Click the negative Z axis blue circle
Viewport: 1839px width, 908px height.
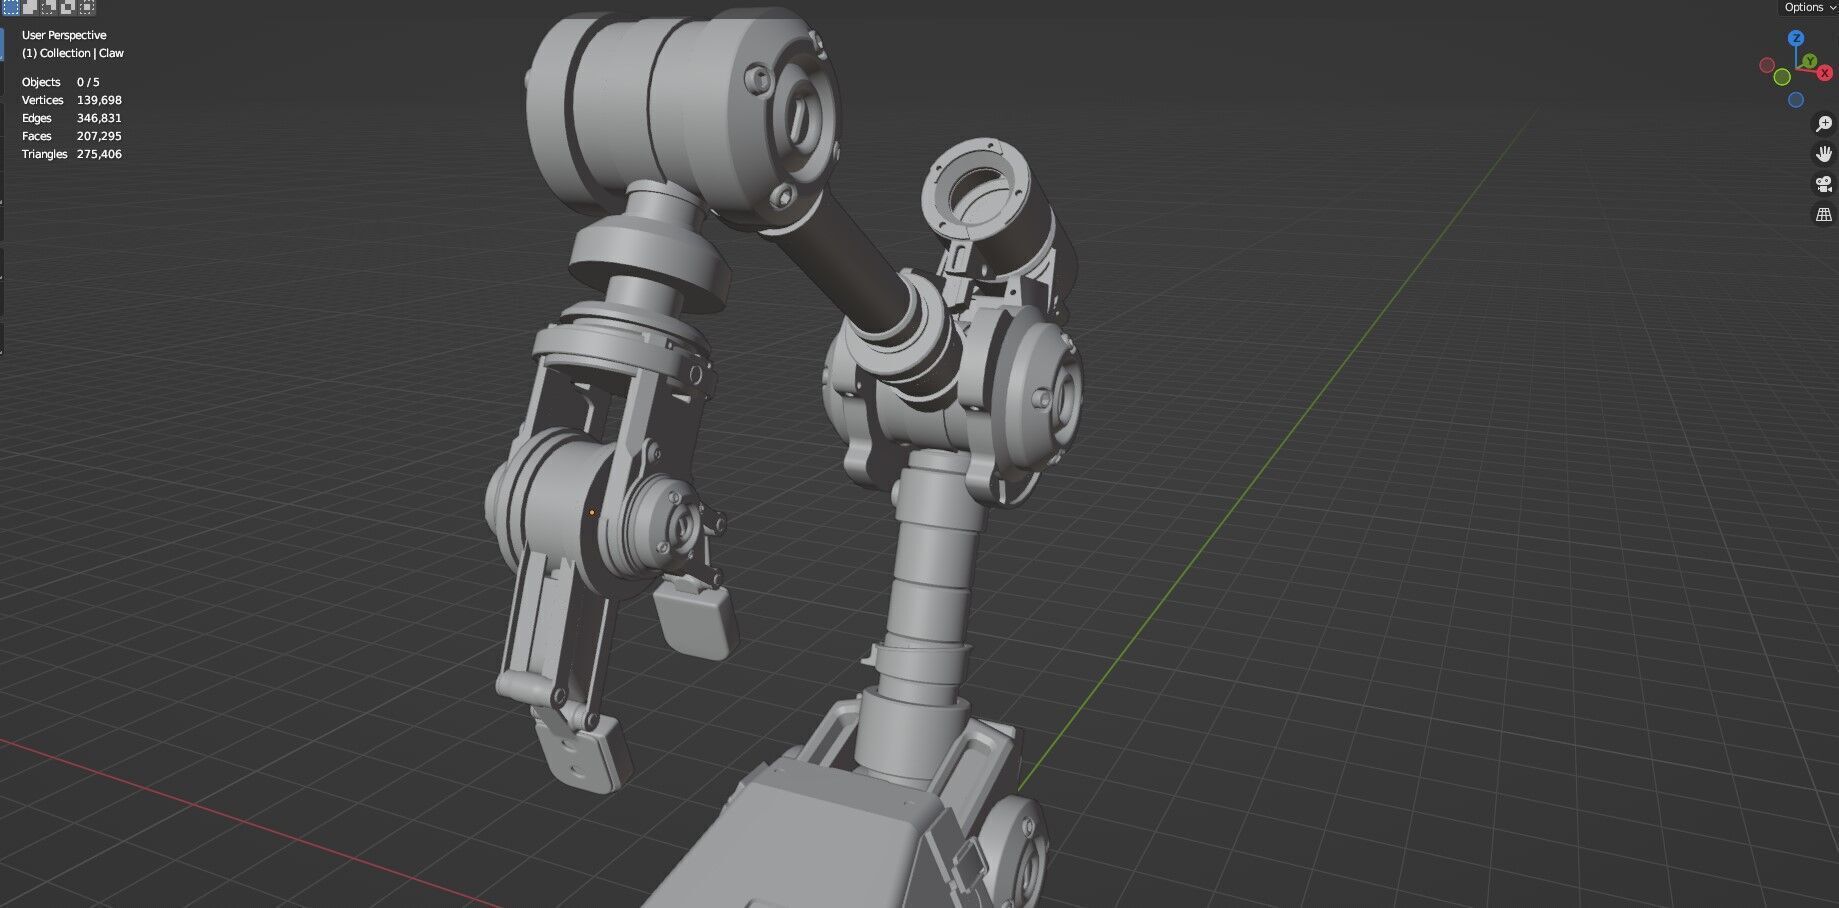coord(1796,100)
